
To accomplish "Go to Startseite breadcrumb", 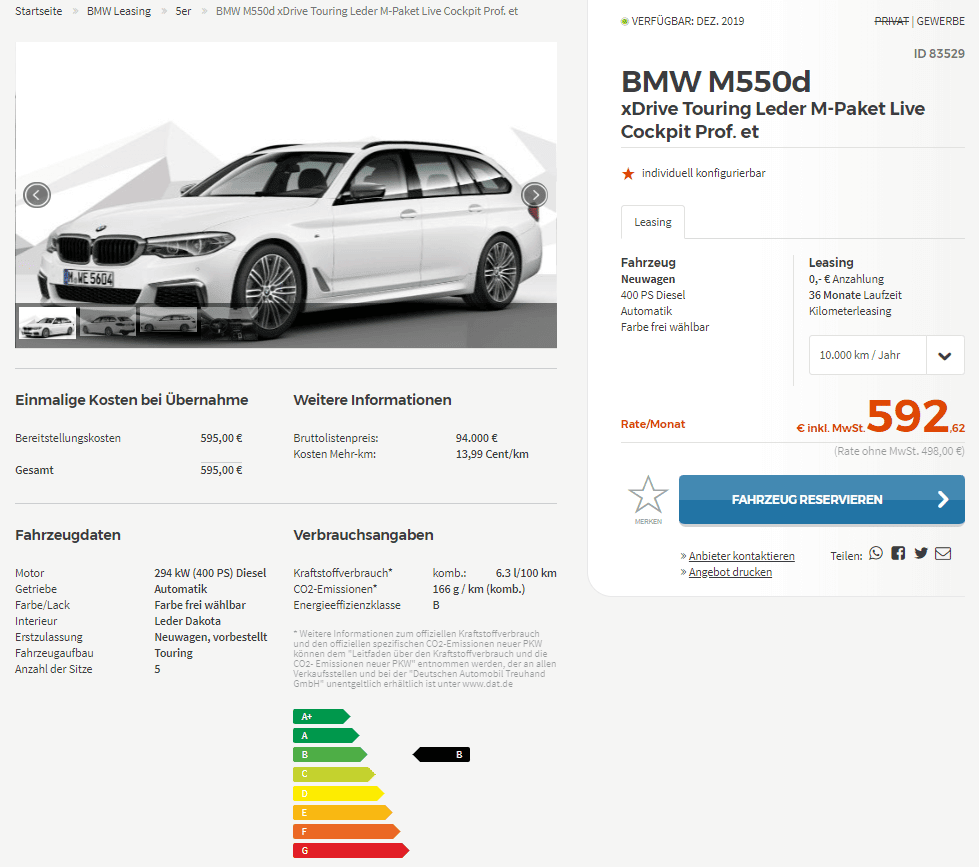I will (x=39, y=11).
